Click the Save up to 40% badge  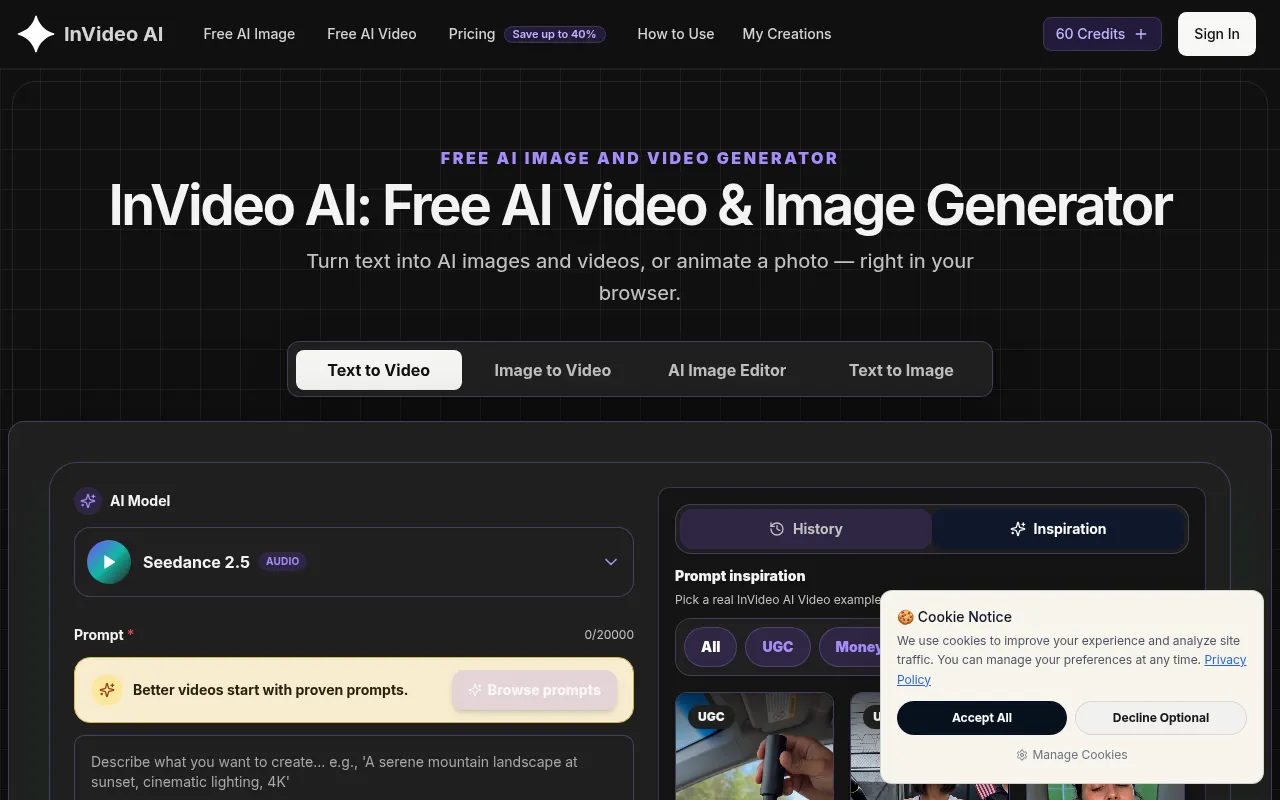(x=554, y=34)
